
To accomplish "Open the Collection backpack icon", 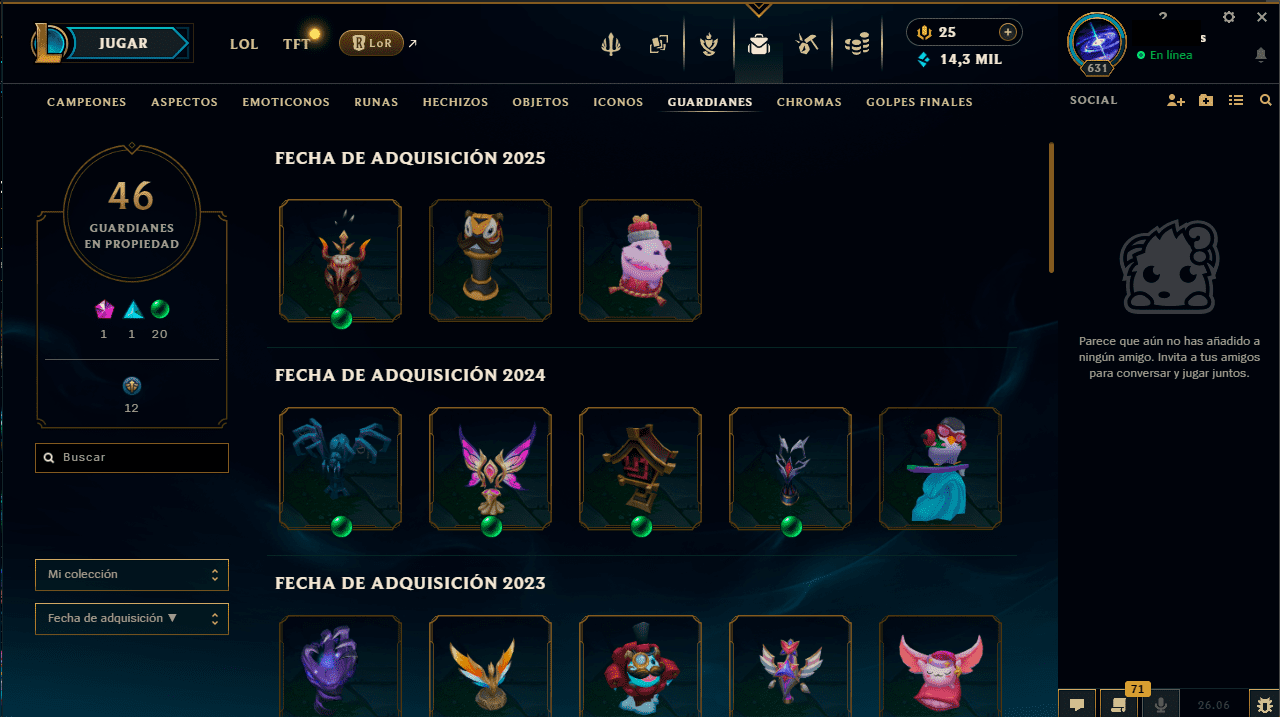I will tap(759, 44).
